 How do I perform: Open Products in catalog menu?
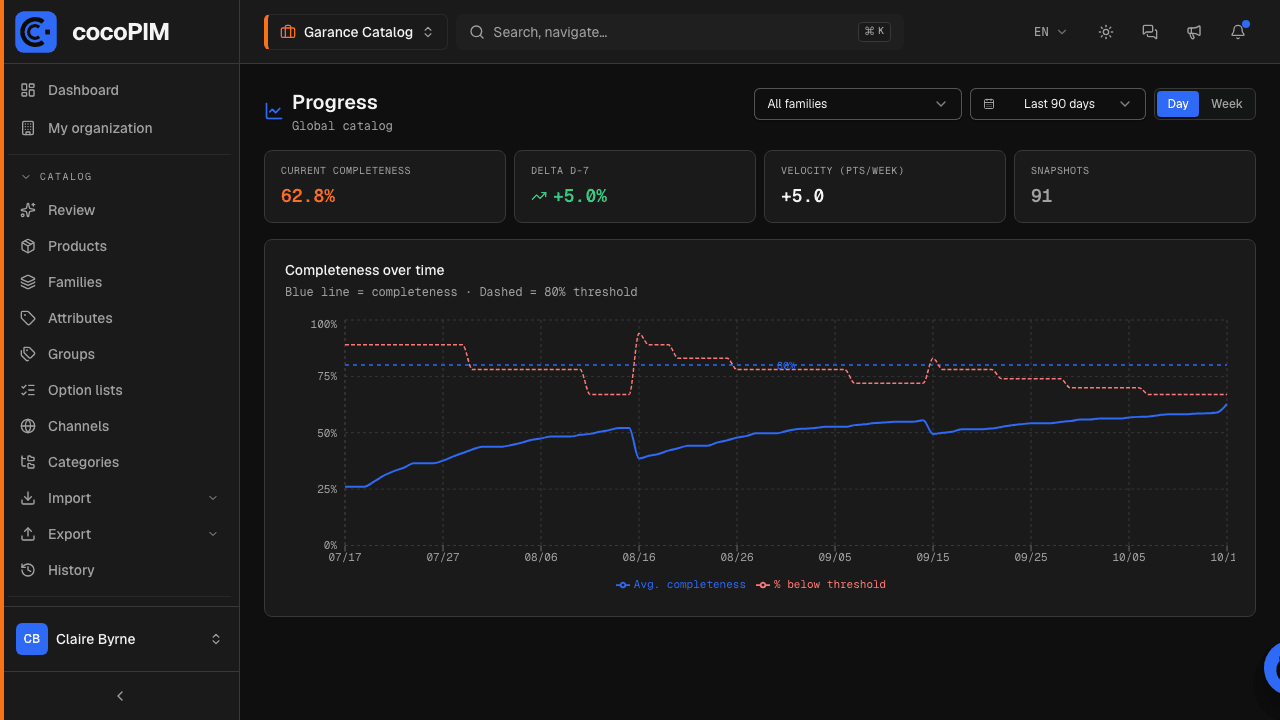[x=120, y=246]
